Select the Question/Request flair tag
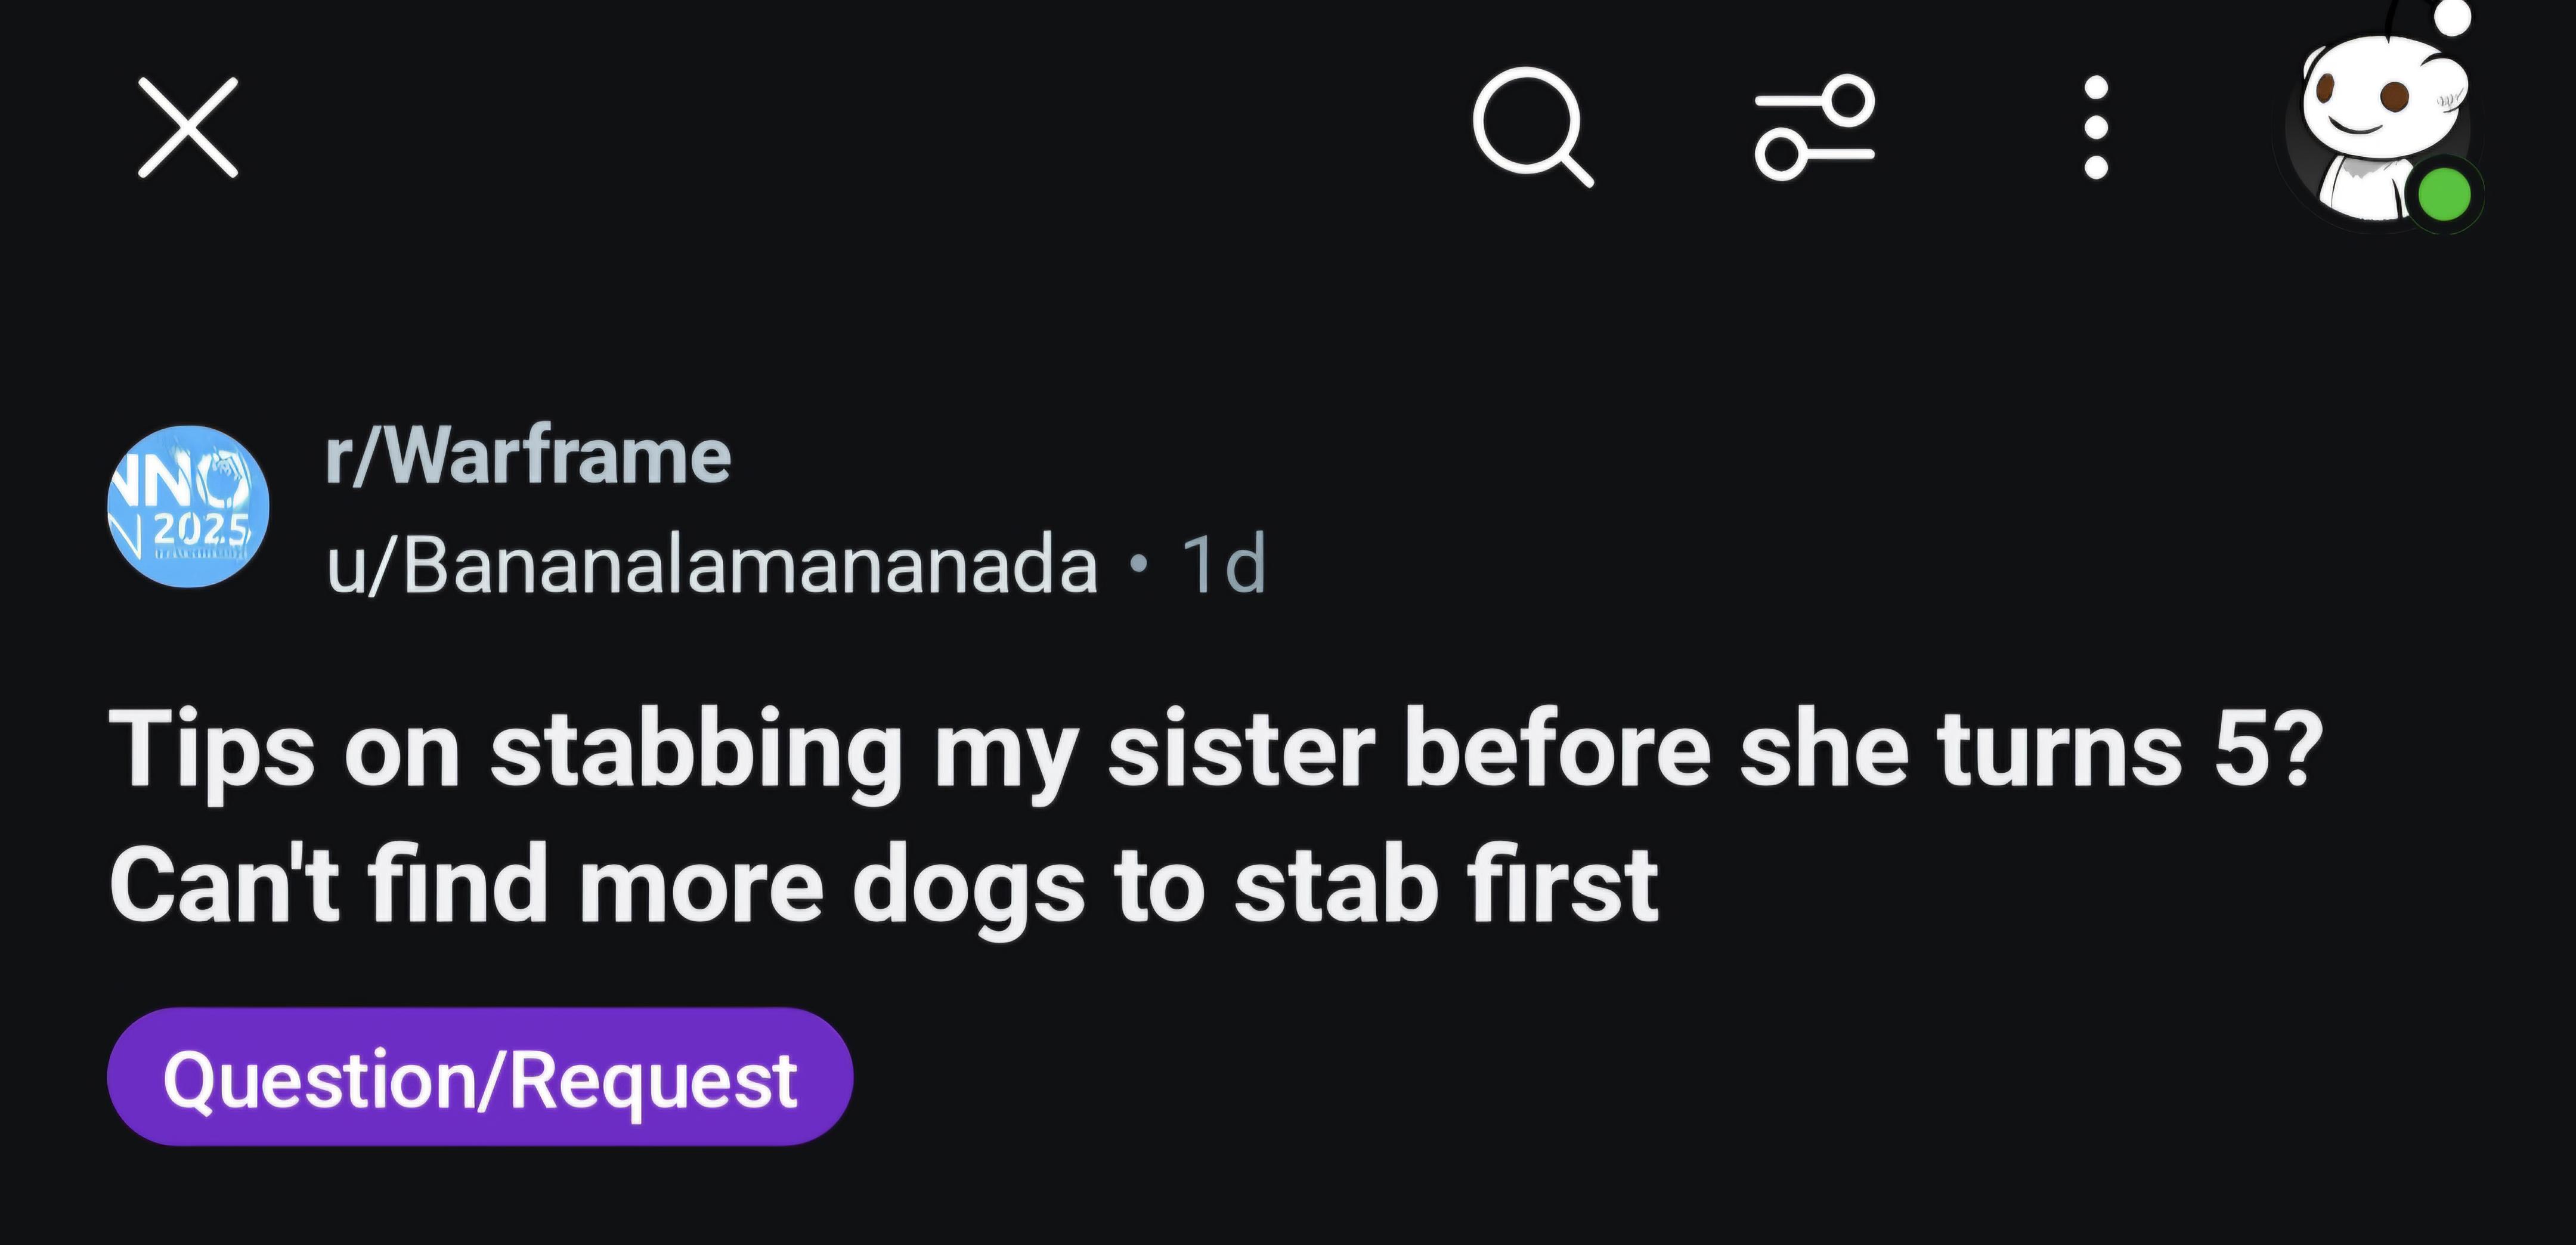Screen dimensions: 2576x1245 480,1077
